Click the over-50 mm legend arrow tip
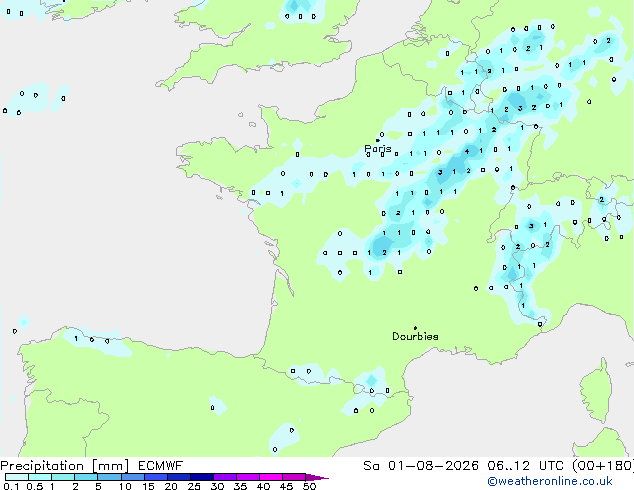The height and width of the screenshot is (490, 634). pyautogui.click(x=317, y=477)
